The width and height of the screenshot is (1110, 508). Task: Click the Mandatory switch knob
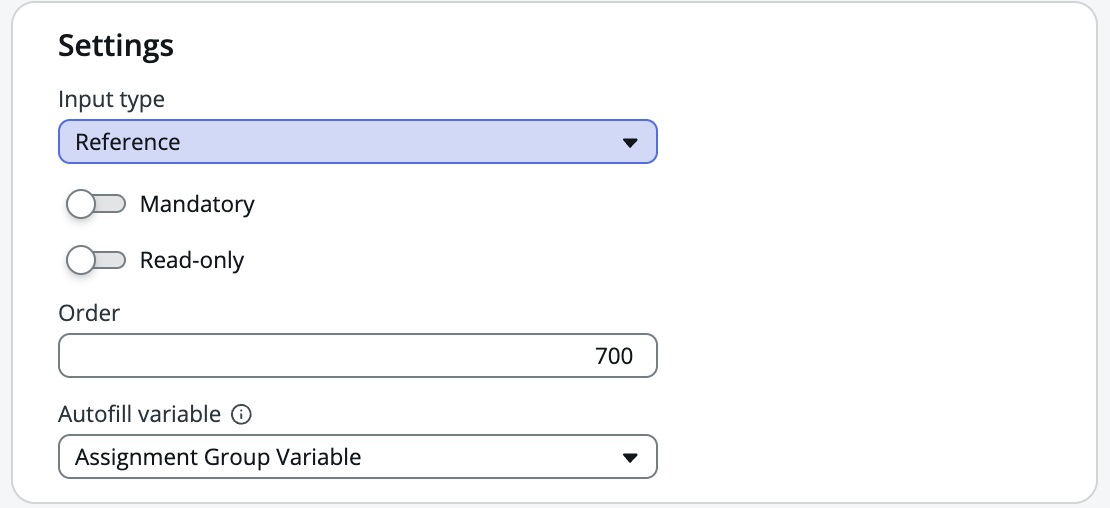(x=81, y=204)
